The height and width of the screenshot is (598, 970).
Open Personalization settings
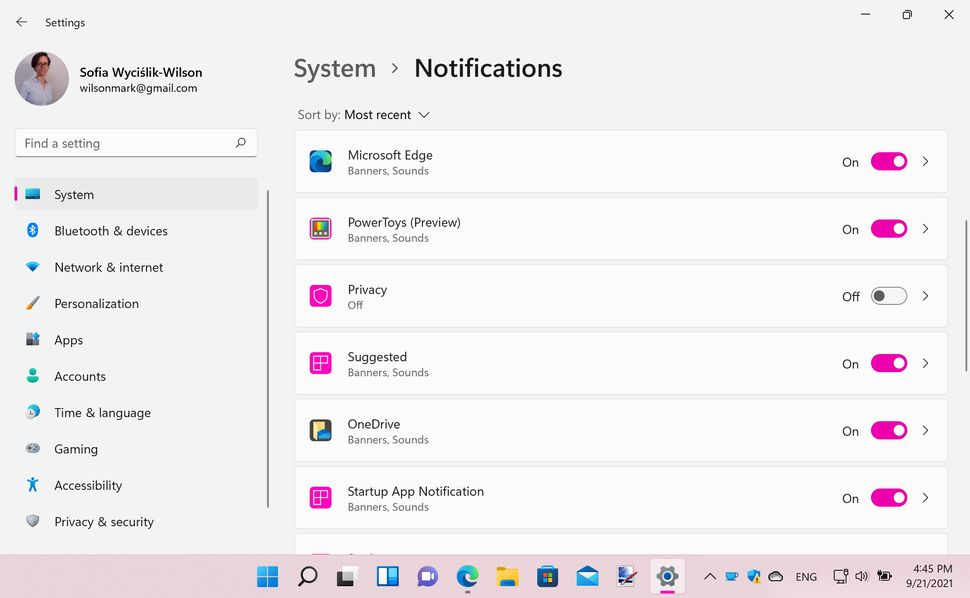(97, 303)
